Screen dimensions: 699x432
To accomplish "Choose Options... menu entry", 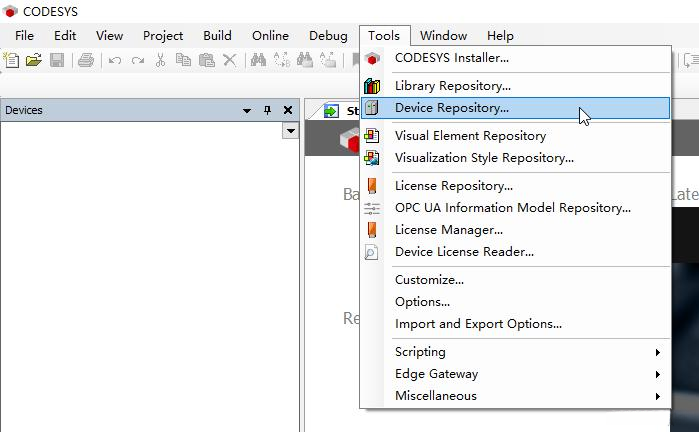I will 515,302.
